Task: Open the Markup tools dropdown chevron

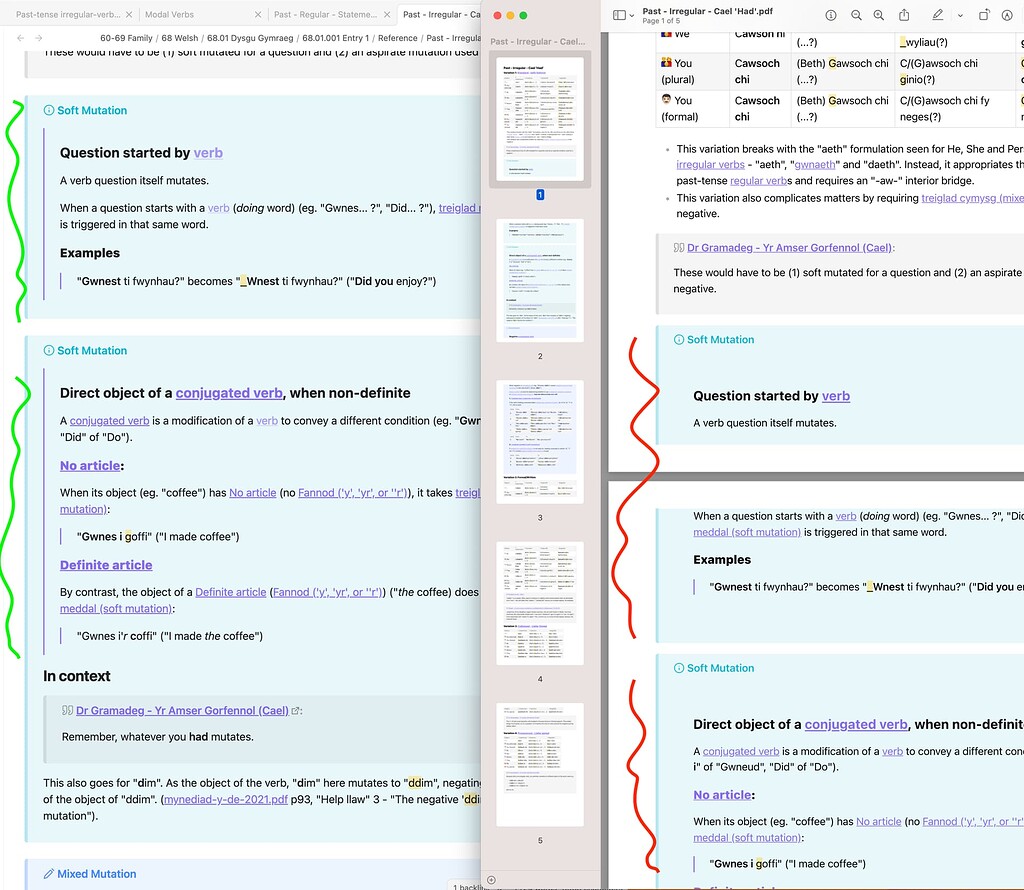Action: [x=960, y=16]
